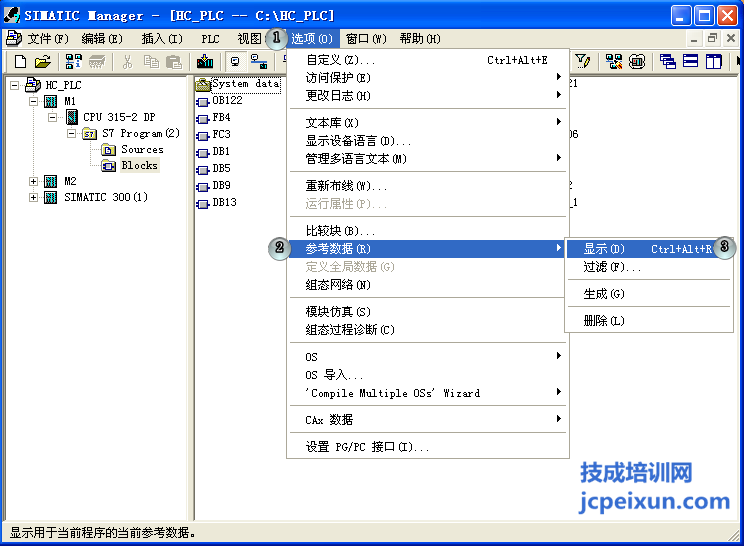Expand the M2 station node

[33, 181]
